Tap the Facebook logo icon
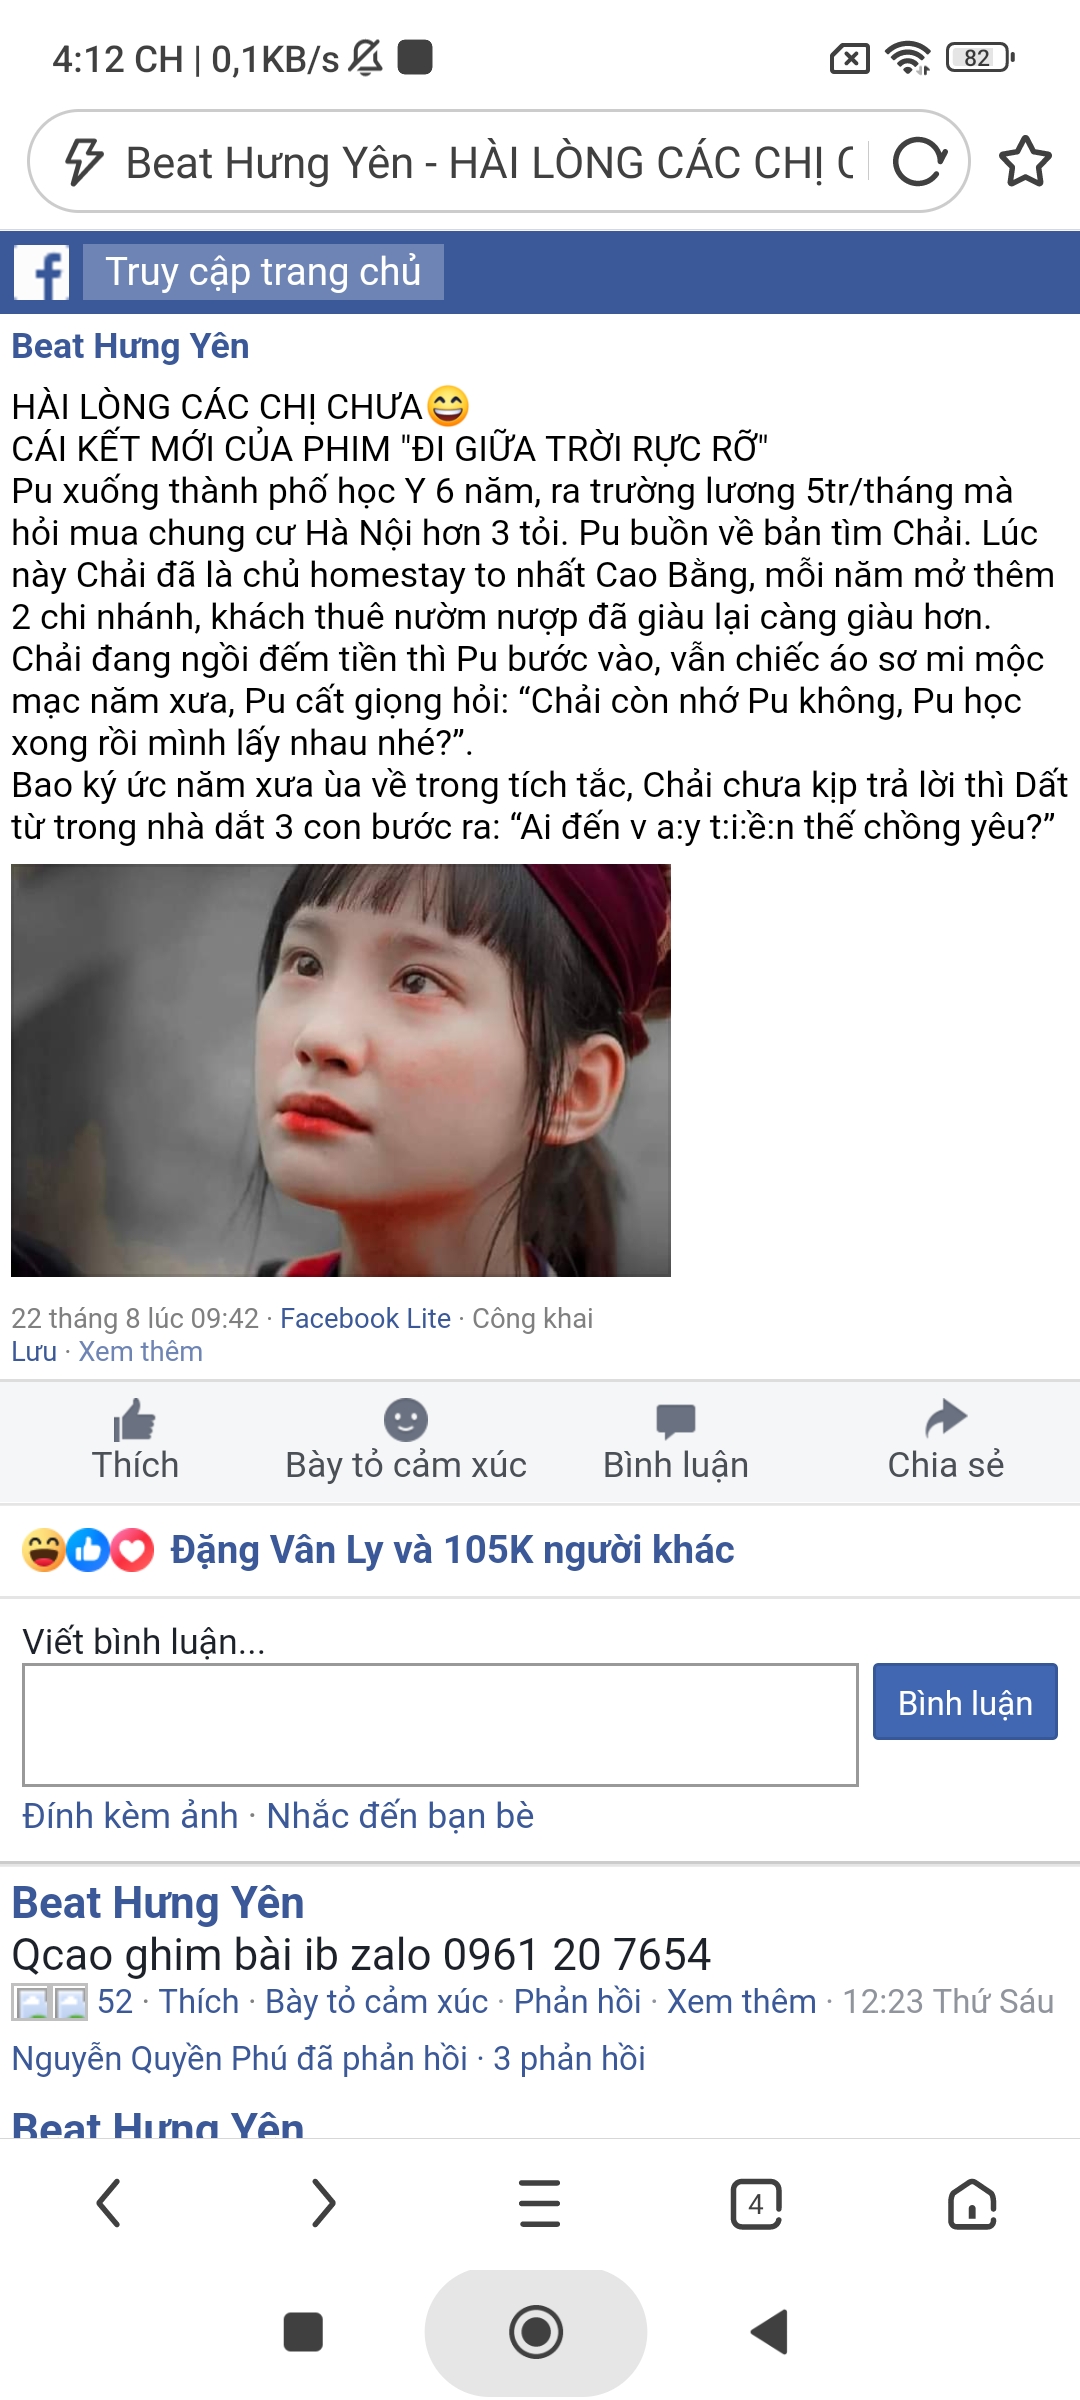This screenshot has width=1080, height=2400. point(41,272)
